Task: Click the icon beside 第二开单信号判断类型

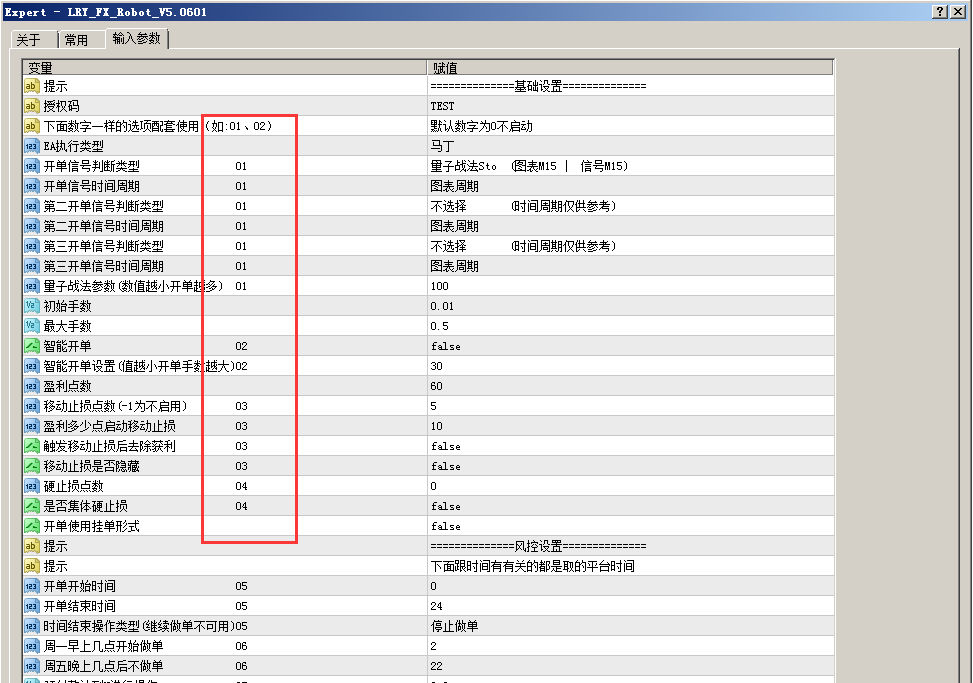Action: click(32, 206)
